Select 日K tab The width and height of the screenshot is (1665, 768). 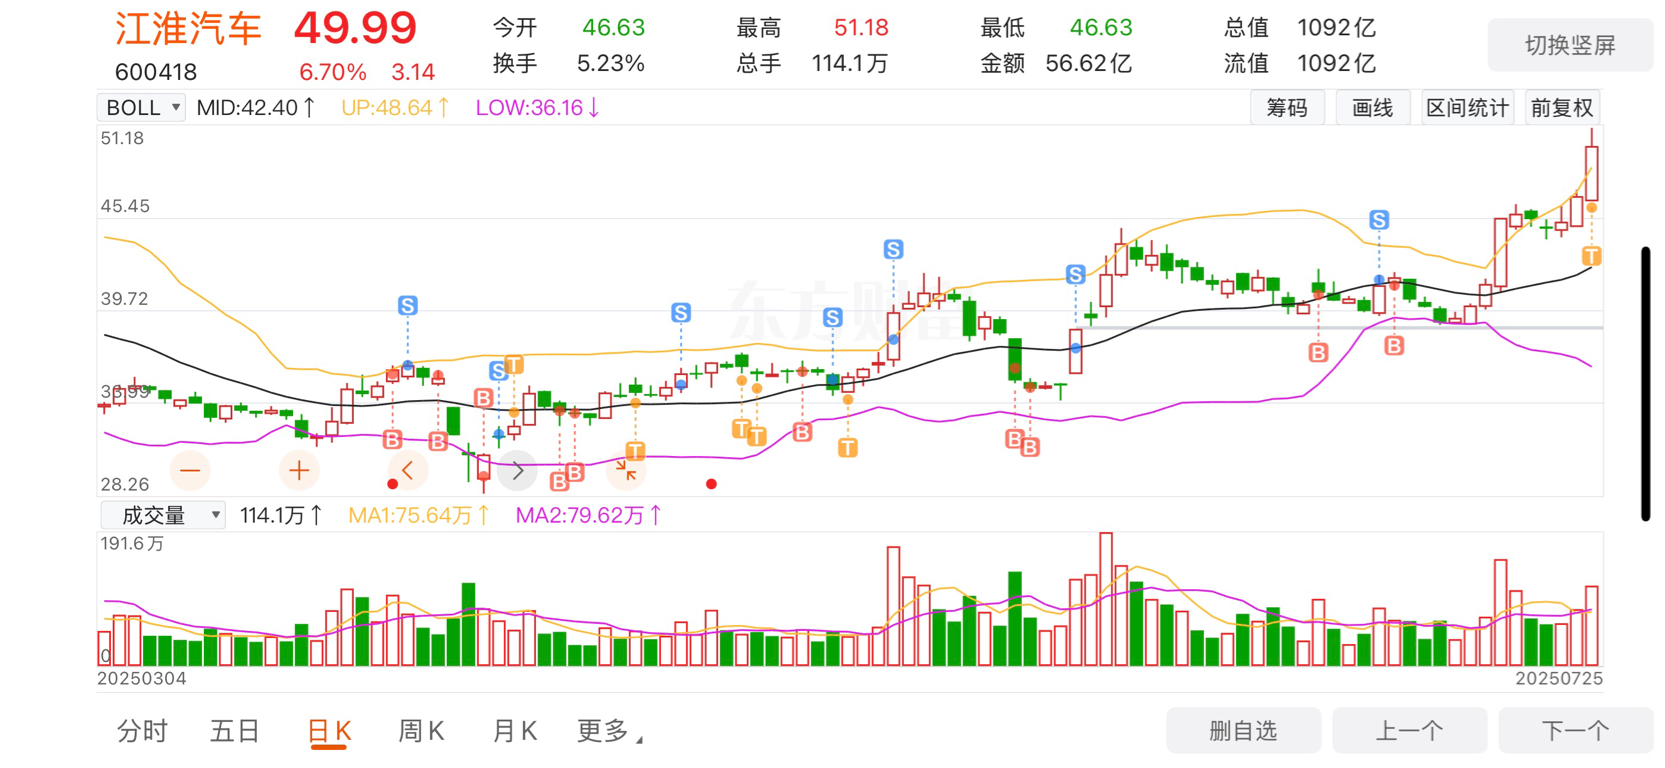pos(329,732)
